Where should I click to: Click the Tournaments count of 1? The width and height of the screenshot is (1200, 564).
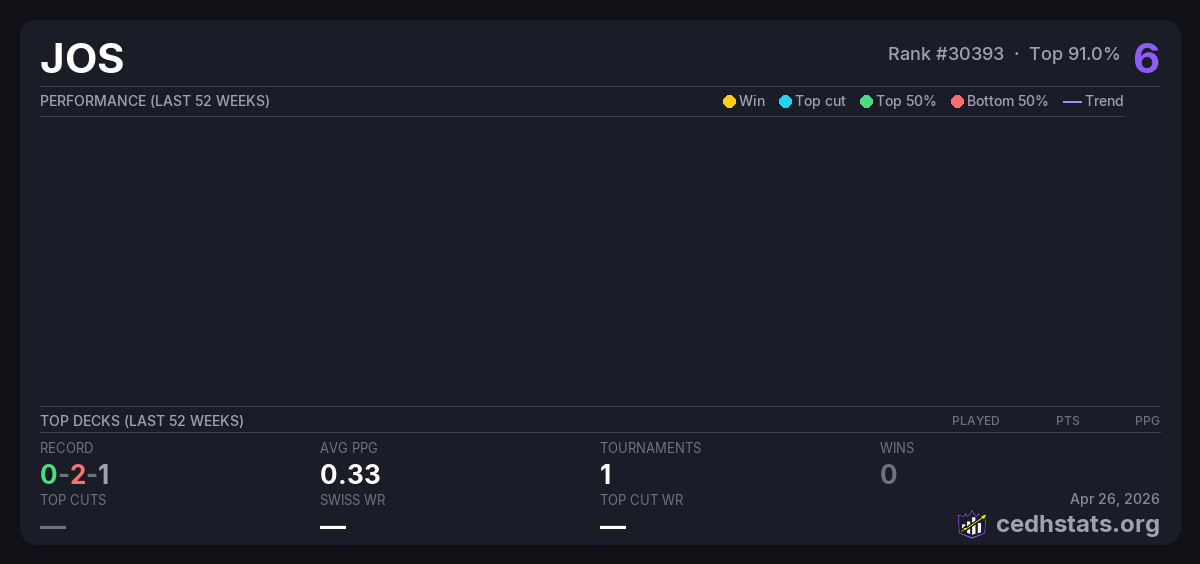(x=606, y=474)
